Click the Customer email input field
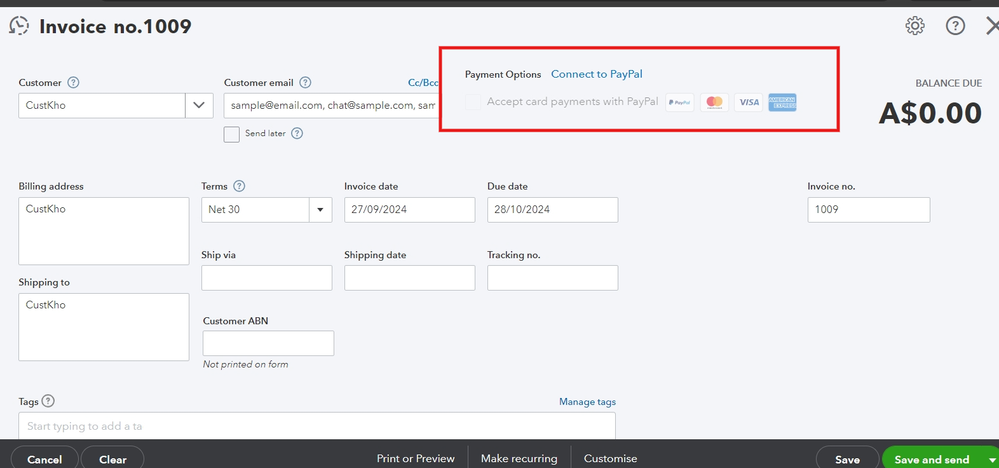This screenshot has width=999, height=468. coord(332,106)
